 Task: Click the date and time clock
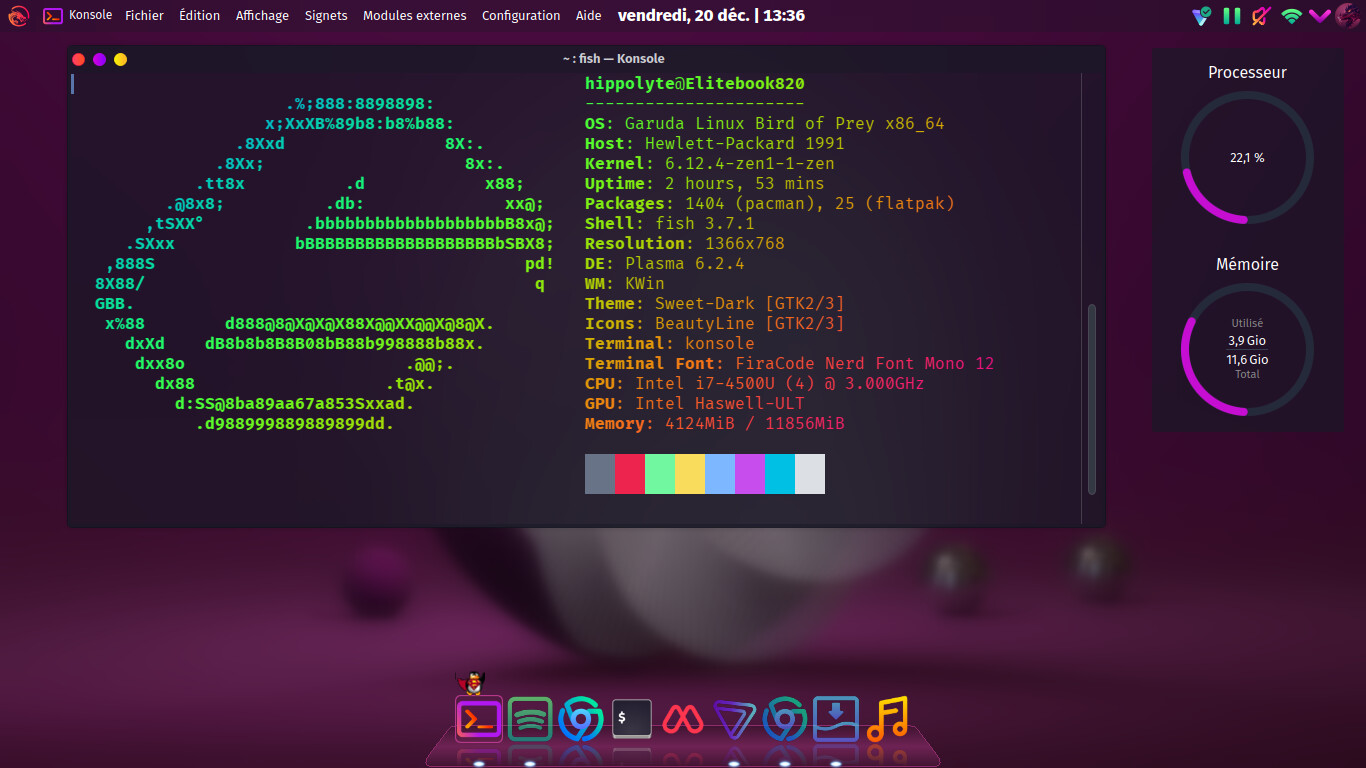point(711,16)
